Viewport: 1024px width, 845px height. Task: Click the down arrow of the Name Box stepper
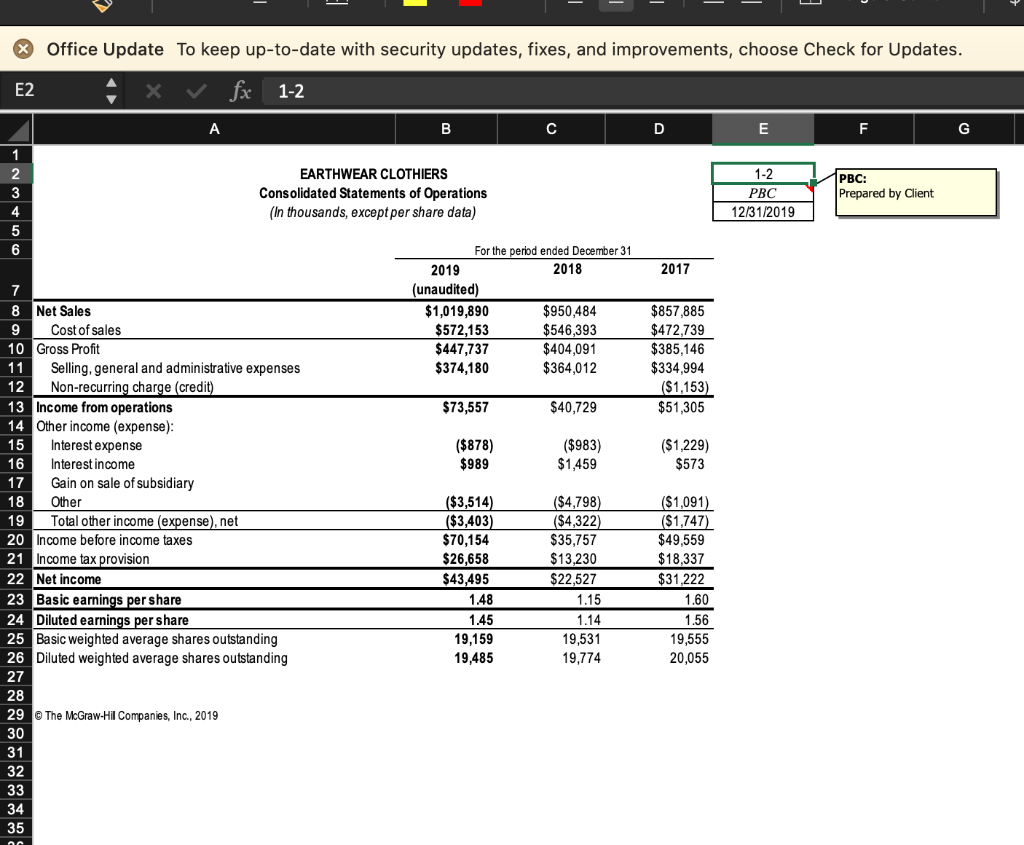point(110,98)
